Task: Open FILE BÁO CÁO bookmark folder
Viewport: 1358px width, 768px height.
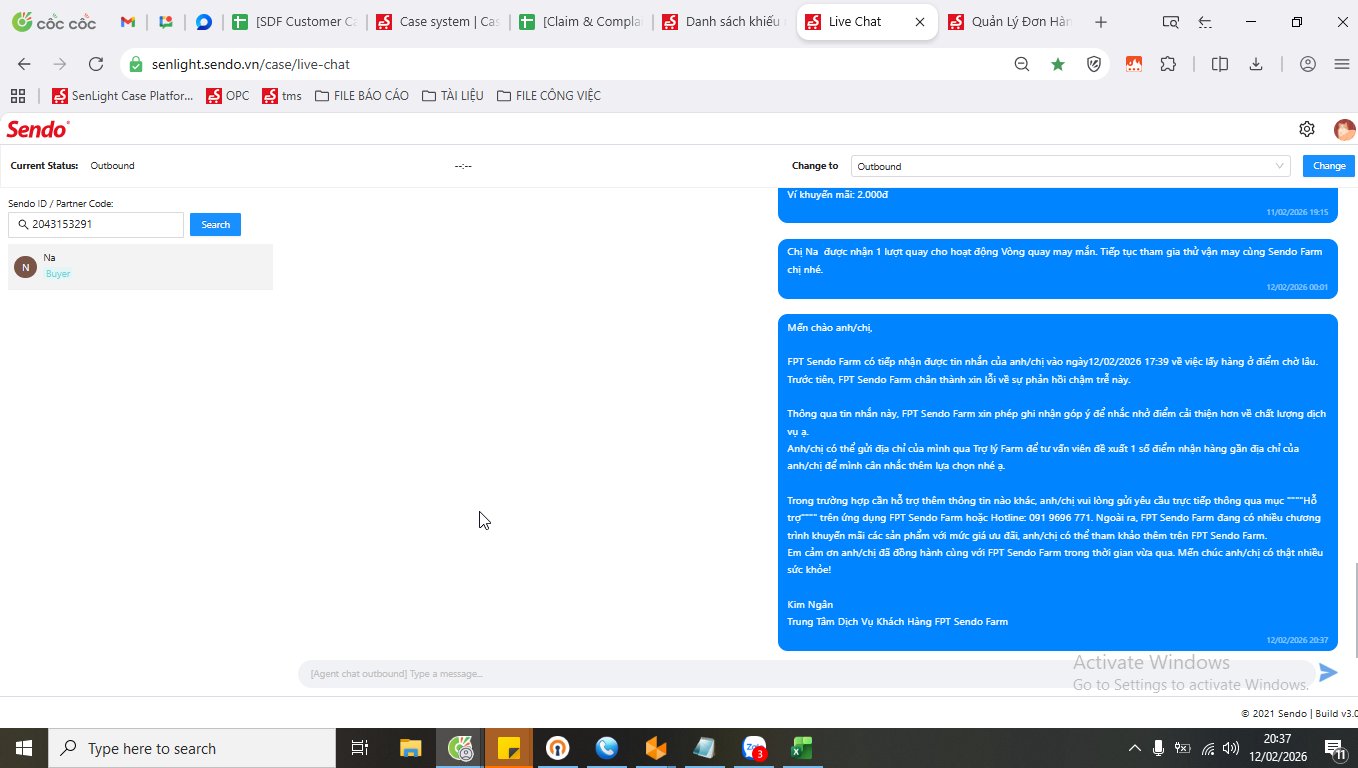Action: (362, 96)
